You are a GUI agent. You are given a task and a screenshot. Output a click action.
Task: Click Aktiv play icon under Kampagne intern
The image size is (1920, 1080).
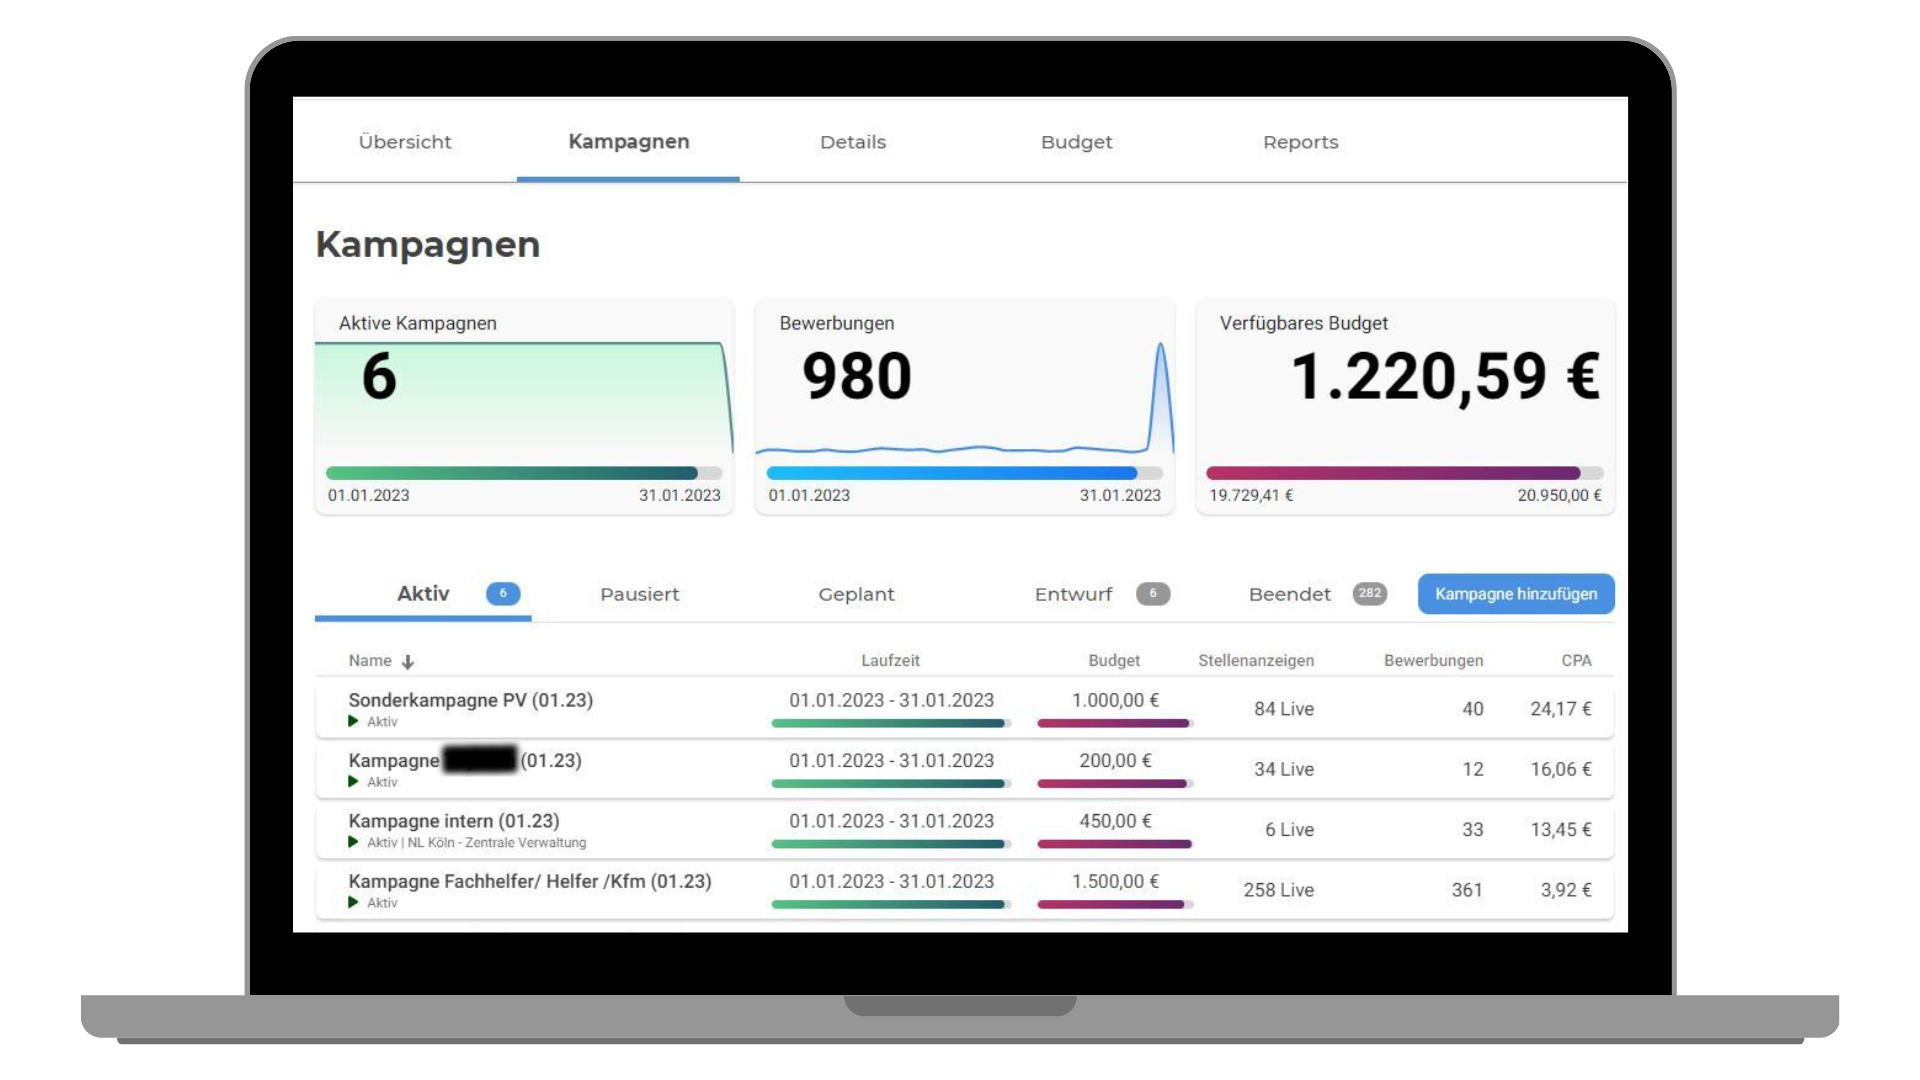click(353, 842)
